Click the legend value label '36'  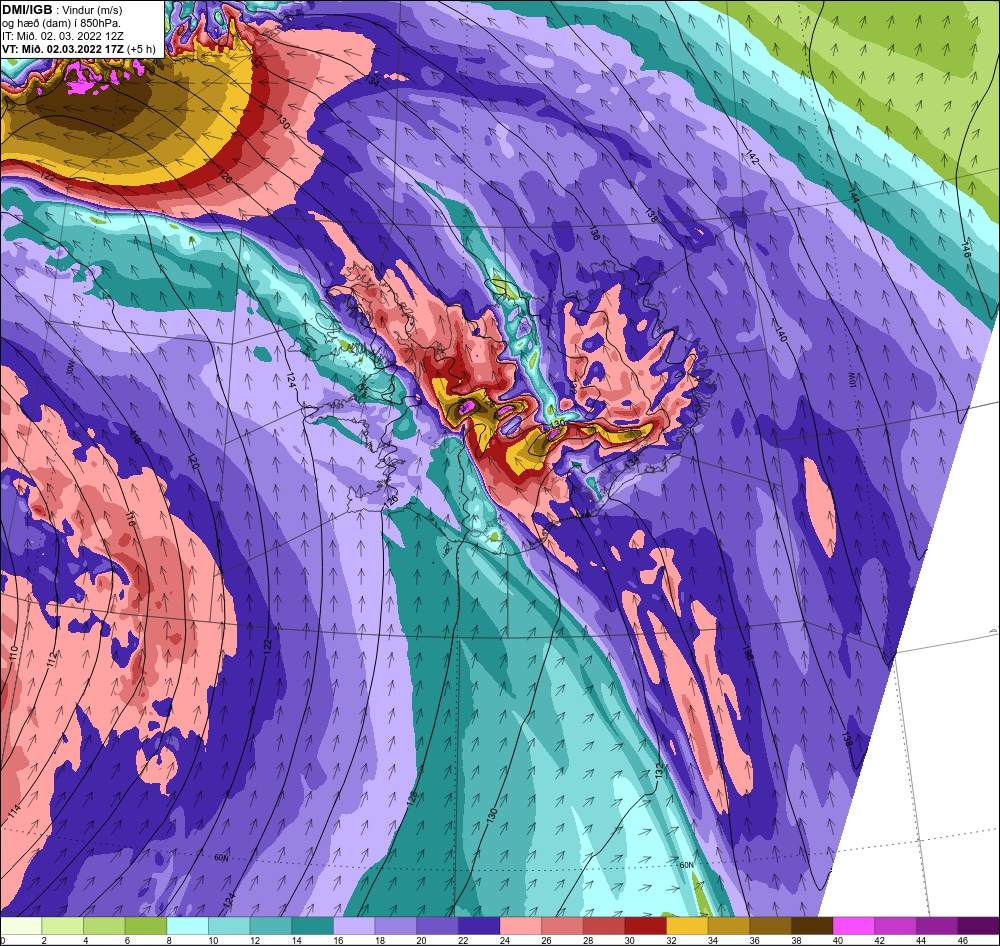(754, 940)
